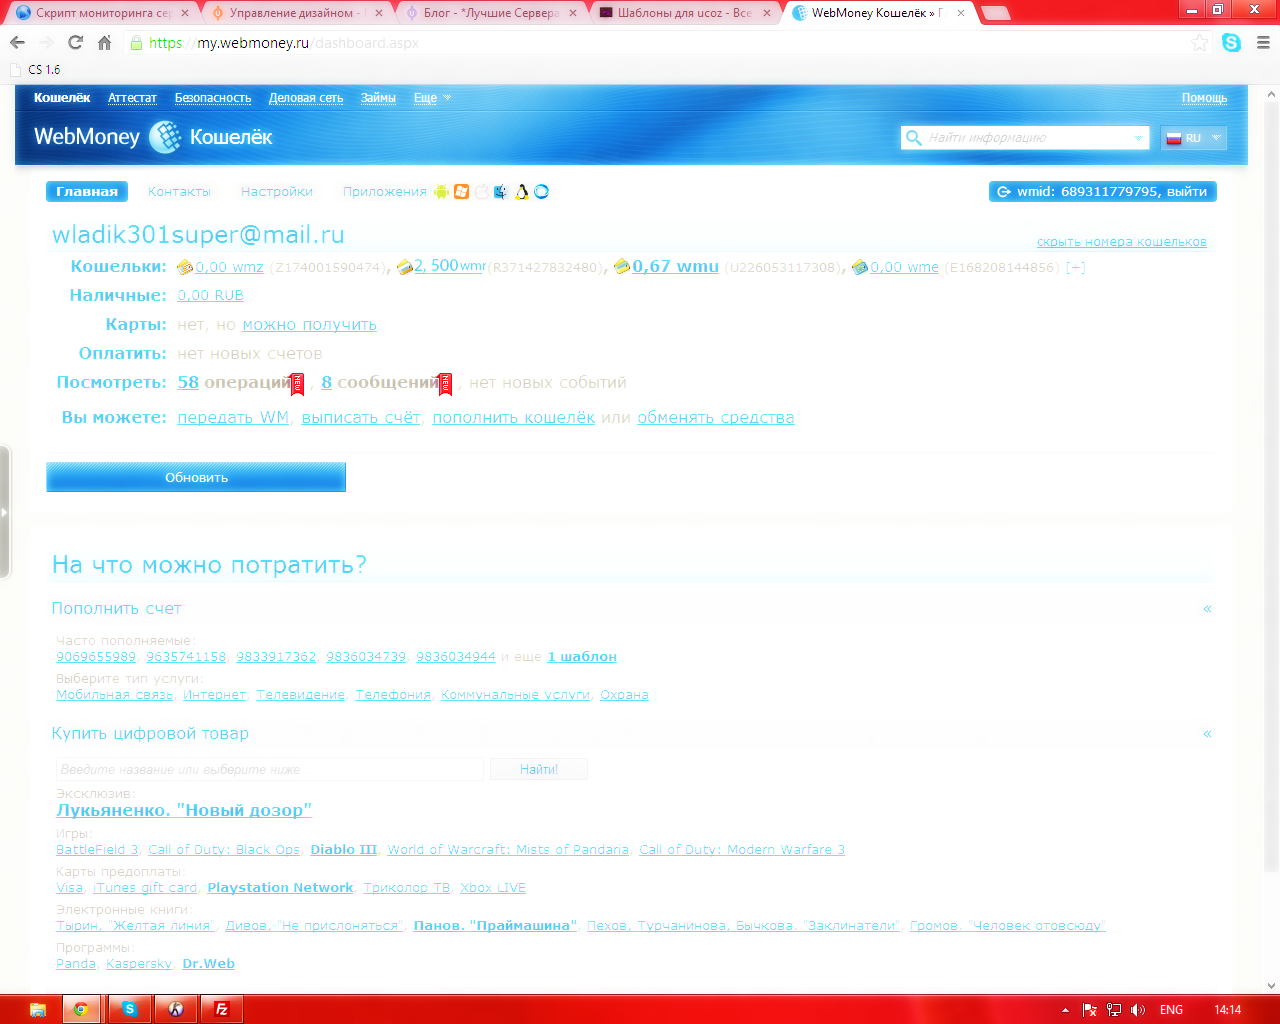Open Skype from the taskbar

click(x=129, y=1009)
